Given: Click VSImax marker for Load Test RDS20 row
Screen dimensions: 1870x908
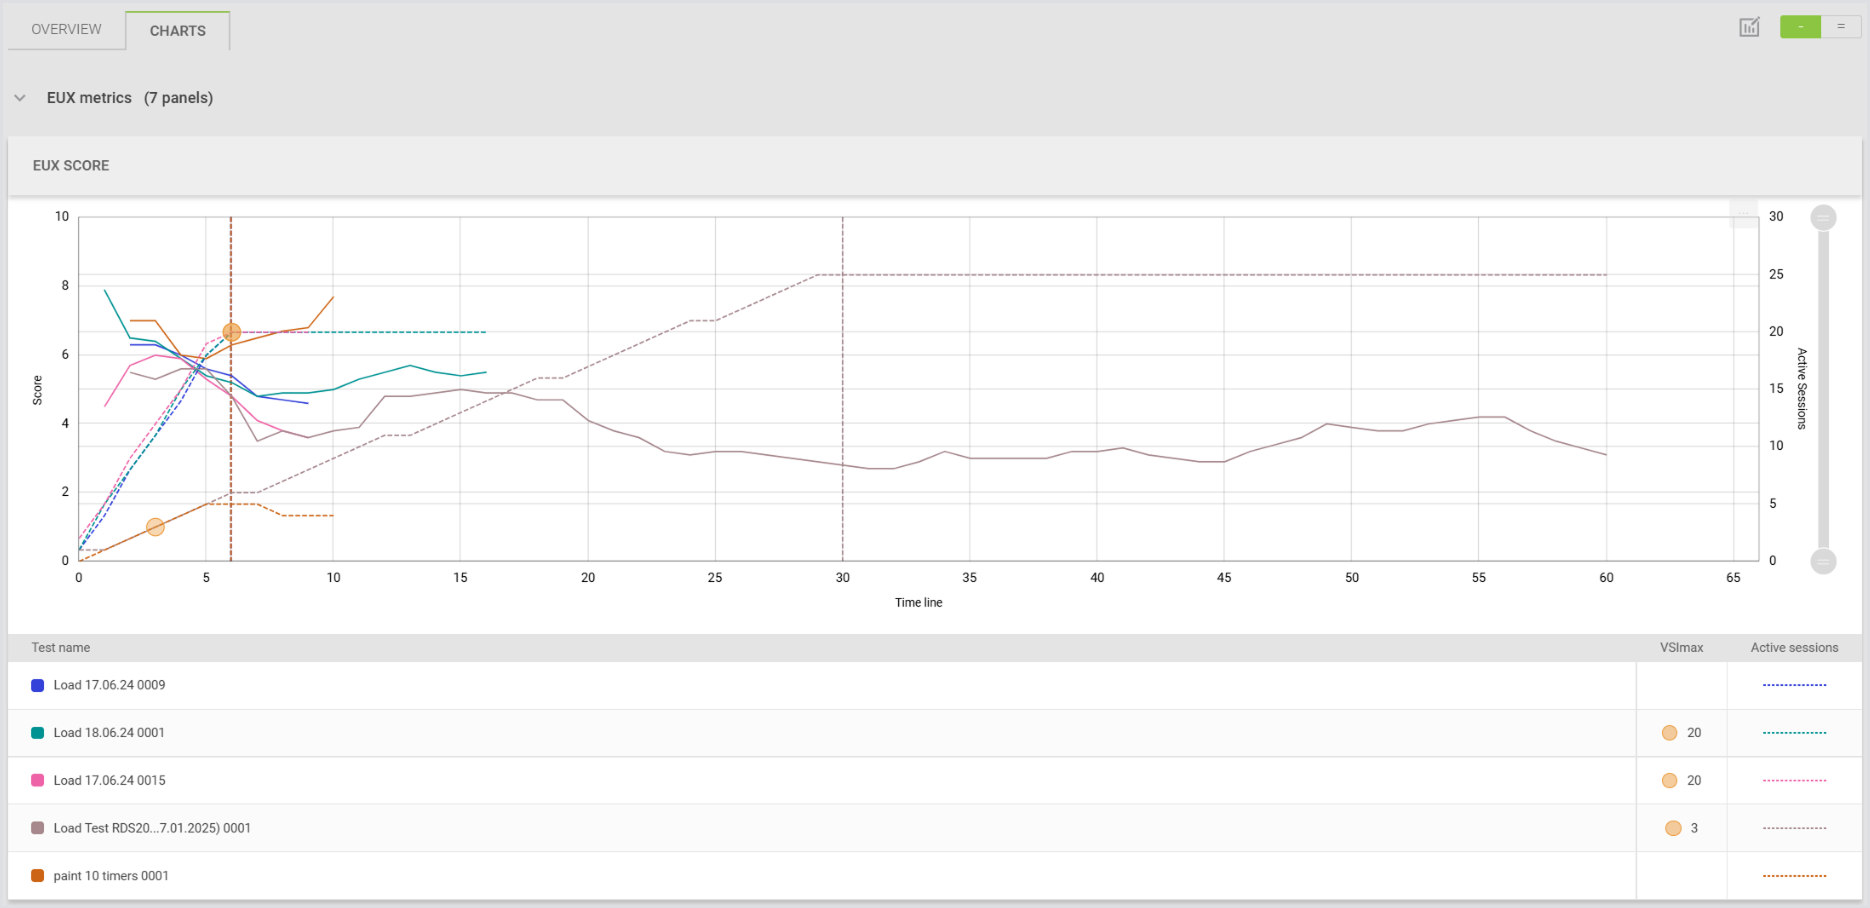Looking at the screenshot, I should [x=1673, y=828].
